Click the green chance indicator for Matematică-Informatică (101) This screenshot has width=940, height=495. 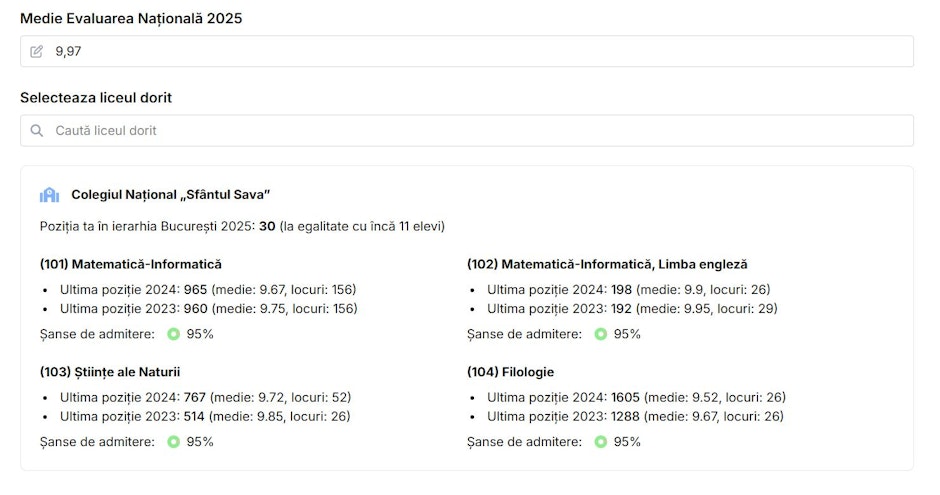point(173,334)
